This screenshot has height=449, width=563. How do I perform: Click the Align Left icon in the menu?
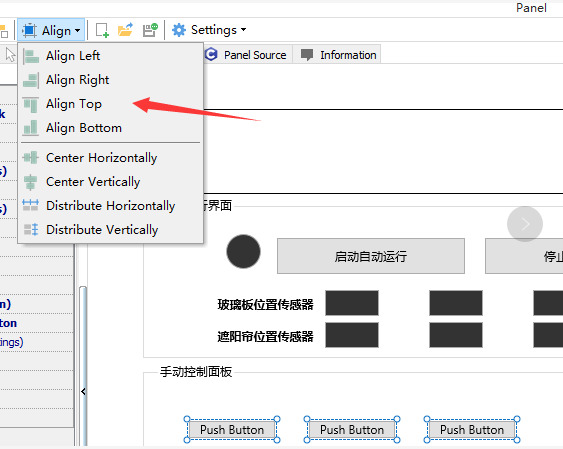point(31,56)
